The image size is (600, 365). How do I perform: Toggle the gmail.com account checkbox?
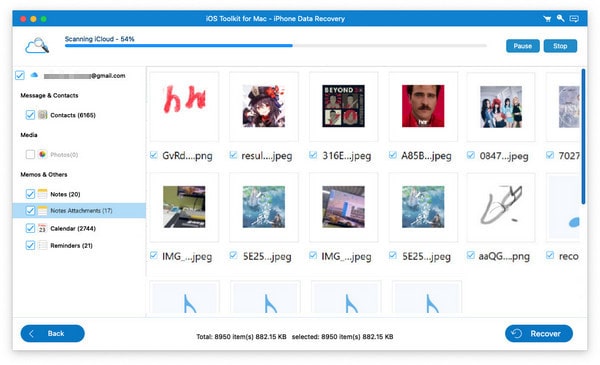pyautogui.click(x=20, y=75)
